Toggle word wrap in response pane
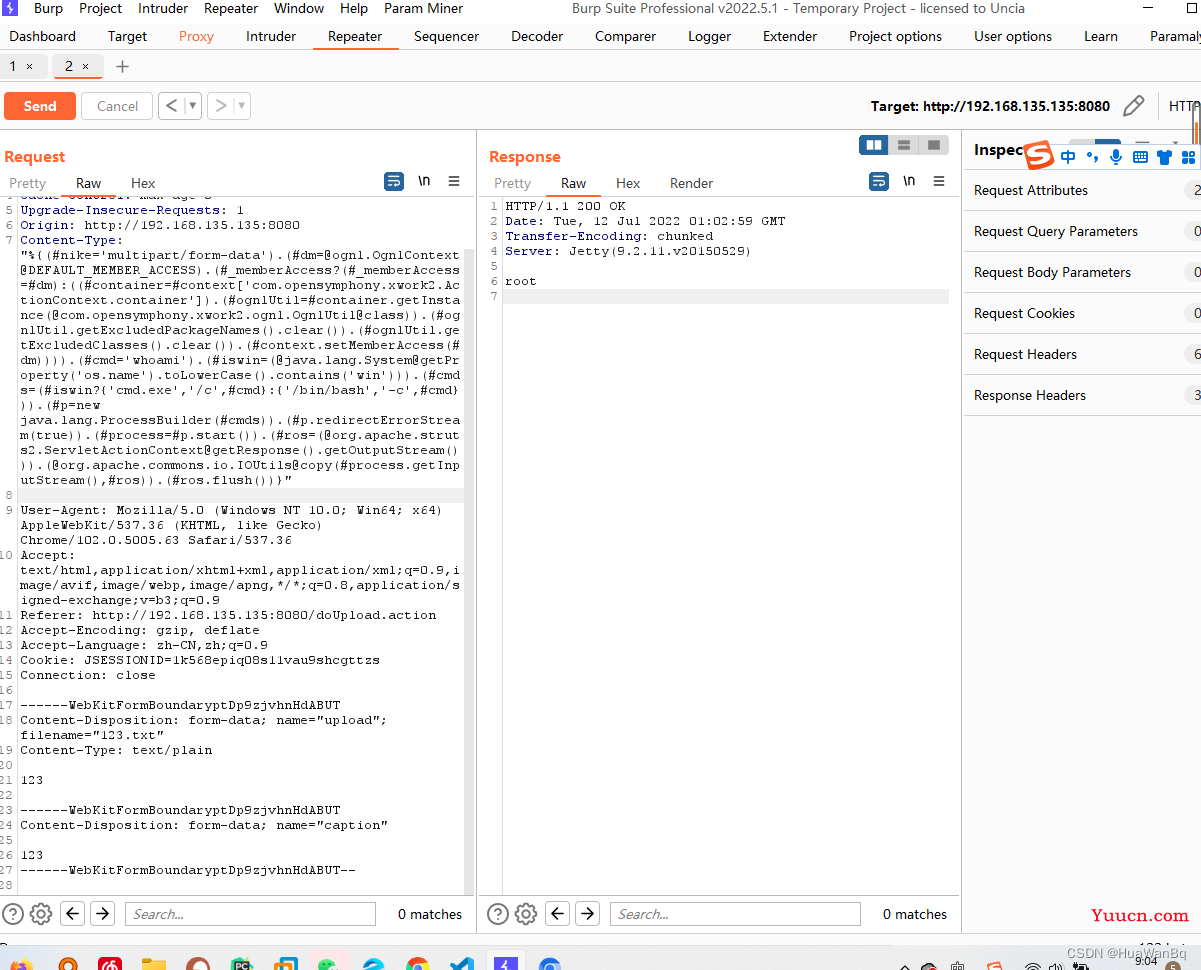This screenshot has width=1201, height=970. (x=879, y=181)
